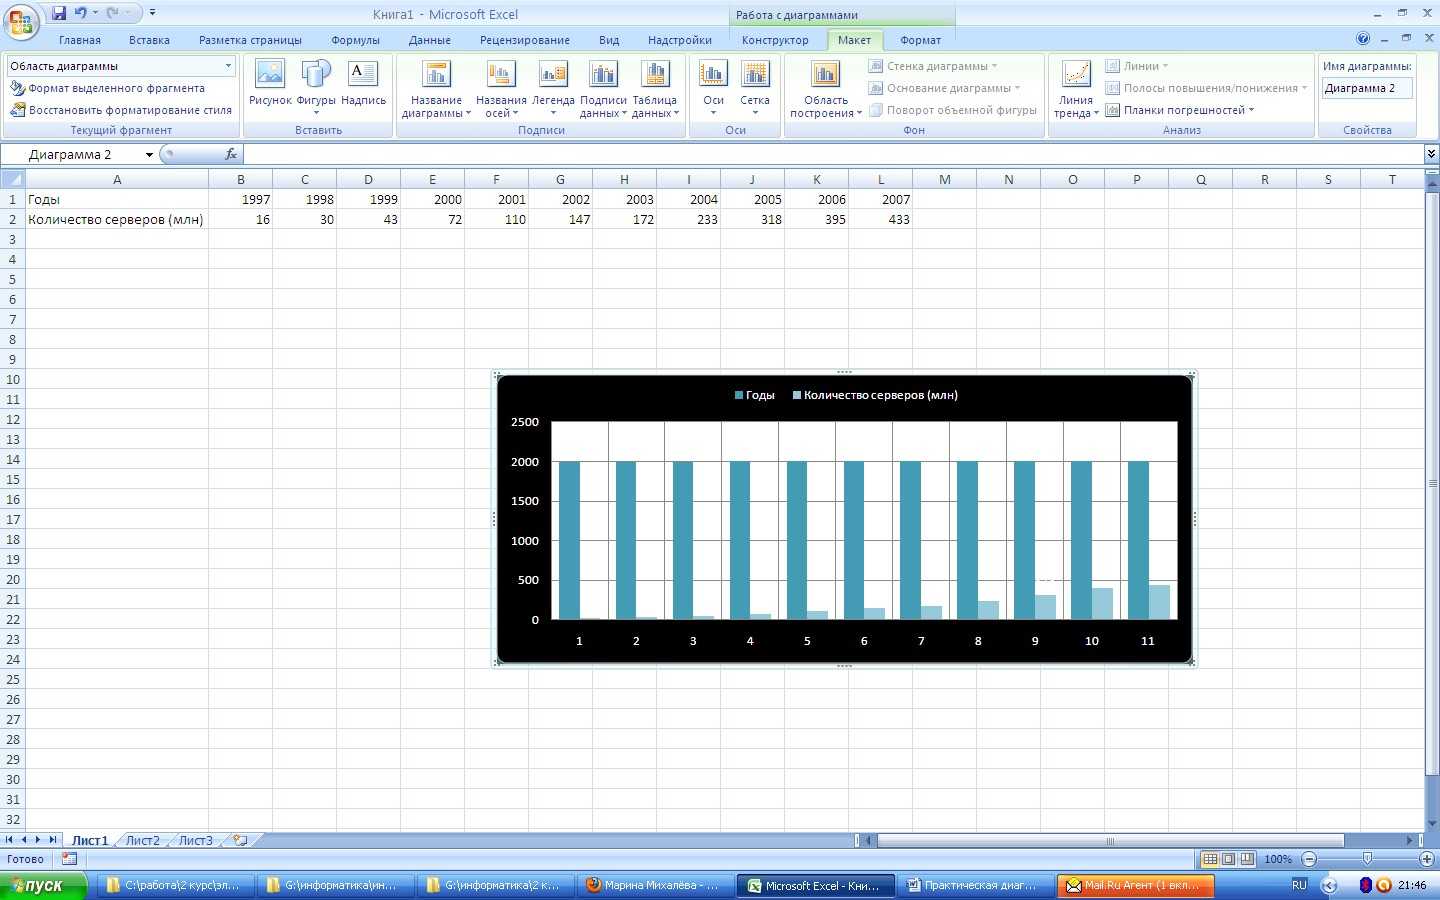
Task: Save the workbook with the floppy icon
Action: pos(59,13)
